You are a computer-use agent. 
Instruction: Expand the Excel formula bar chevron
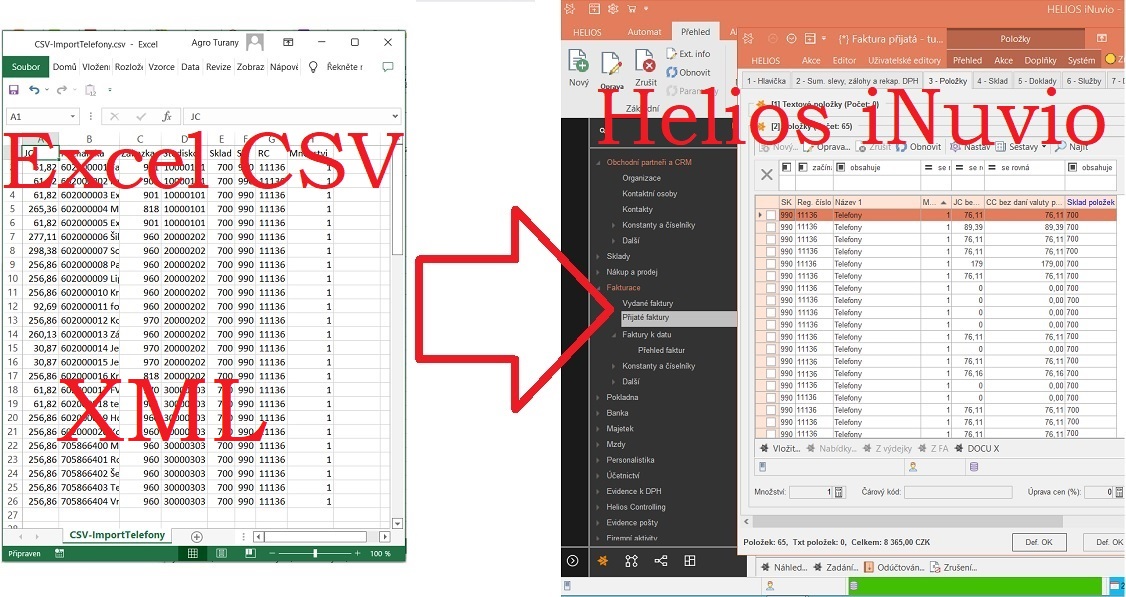pos(395,116)
